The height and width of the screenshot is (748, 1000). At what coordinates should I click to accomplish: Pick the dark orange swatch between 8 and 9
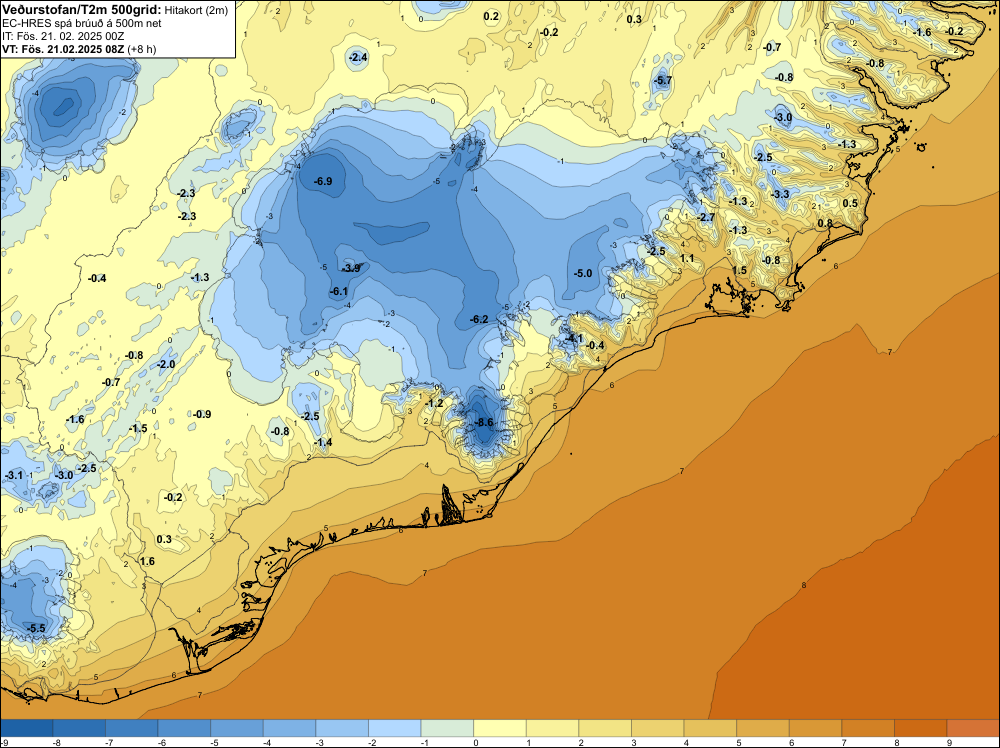click(920, 728)
